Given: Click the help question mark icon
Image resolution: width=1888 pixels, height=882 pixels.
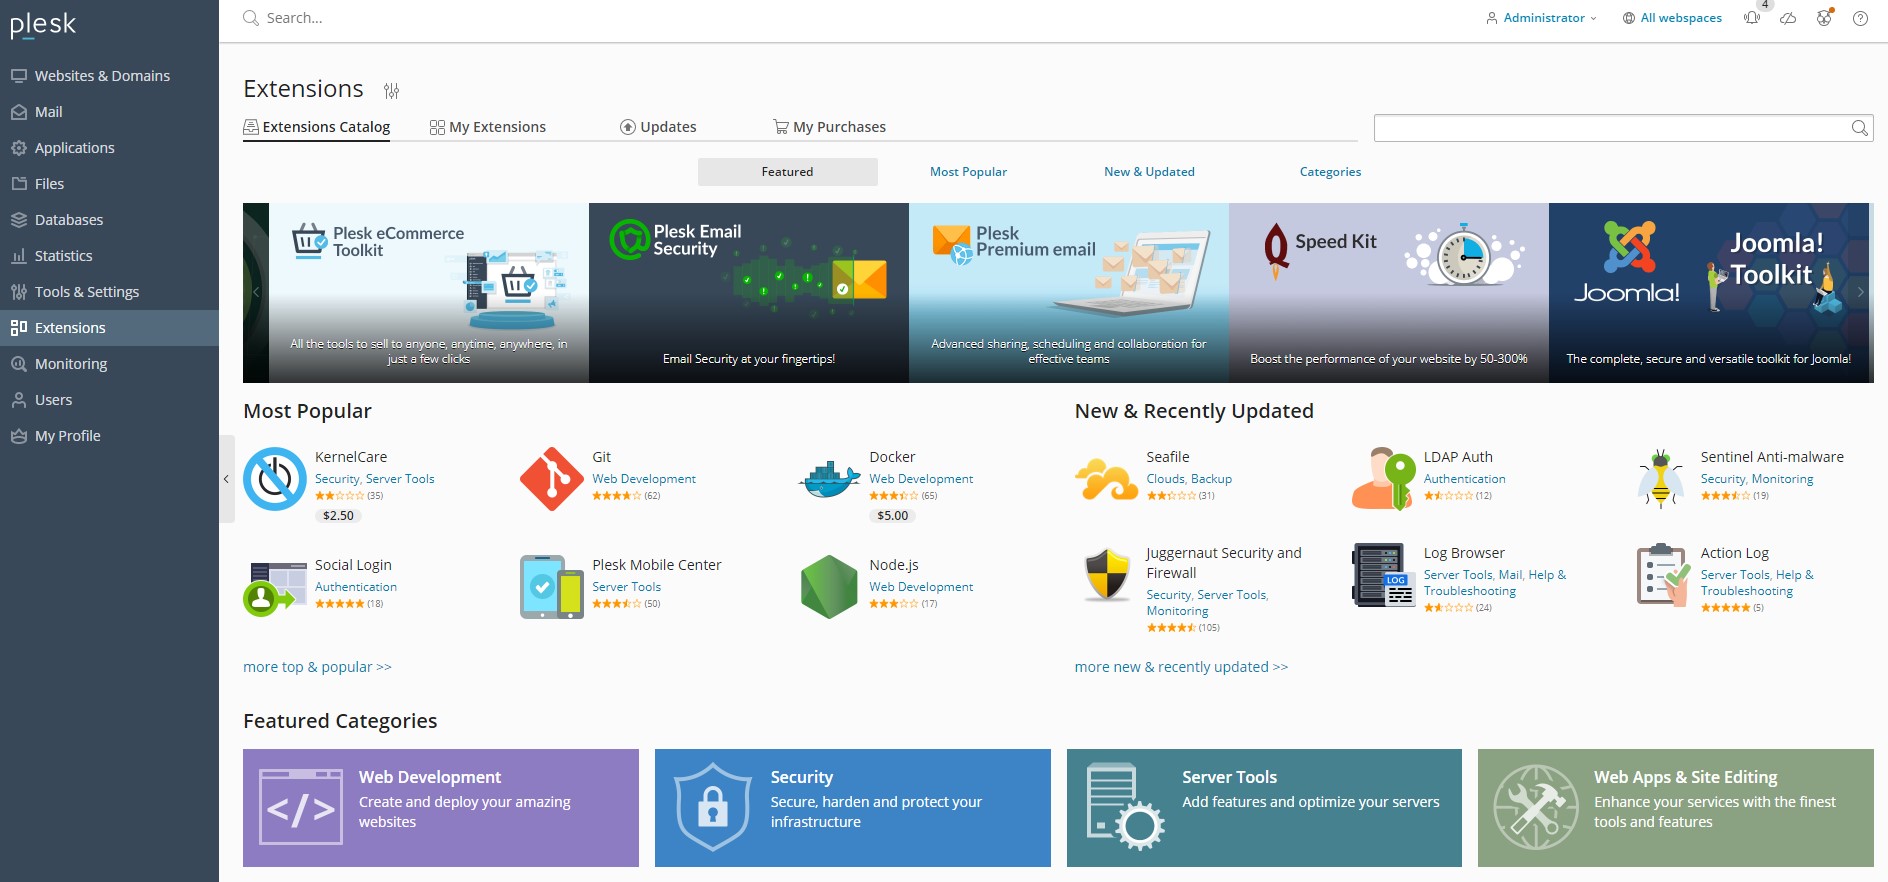Looking at the screenshot, I should [1860, 18].
